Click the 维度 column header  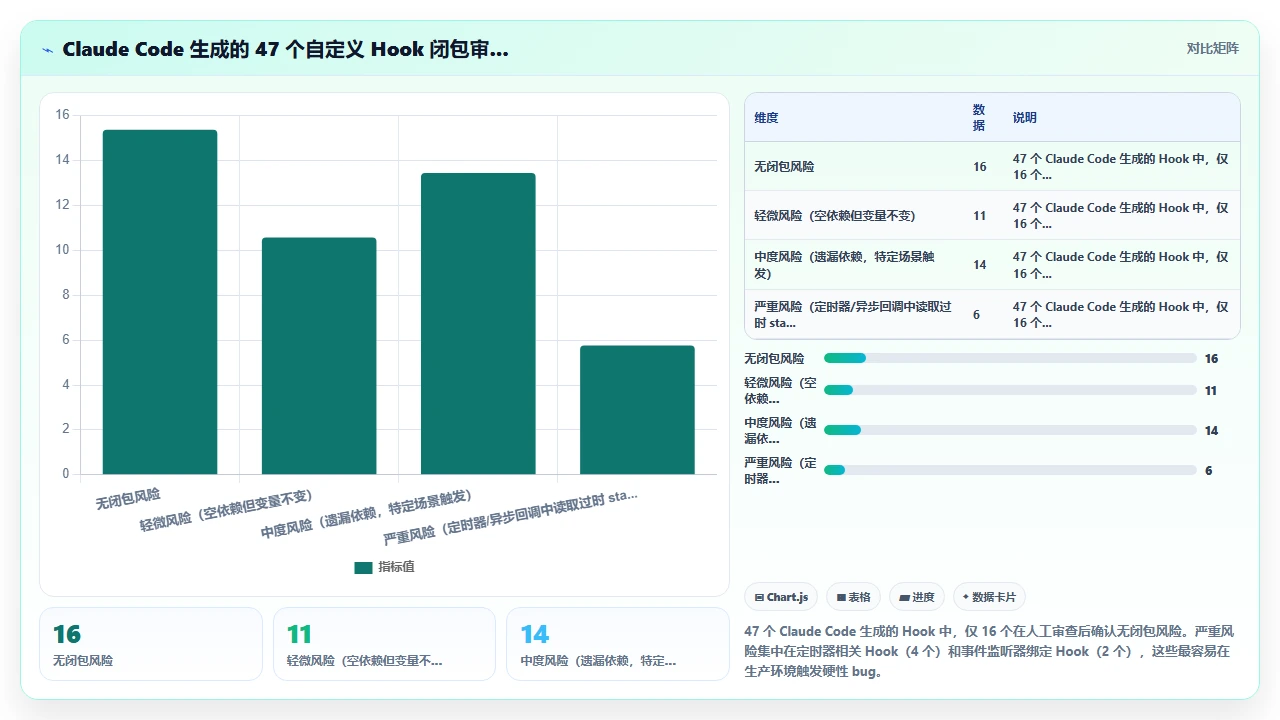766,118
